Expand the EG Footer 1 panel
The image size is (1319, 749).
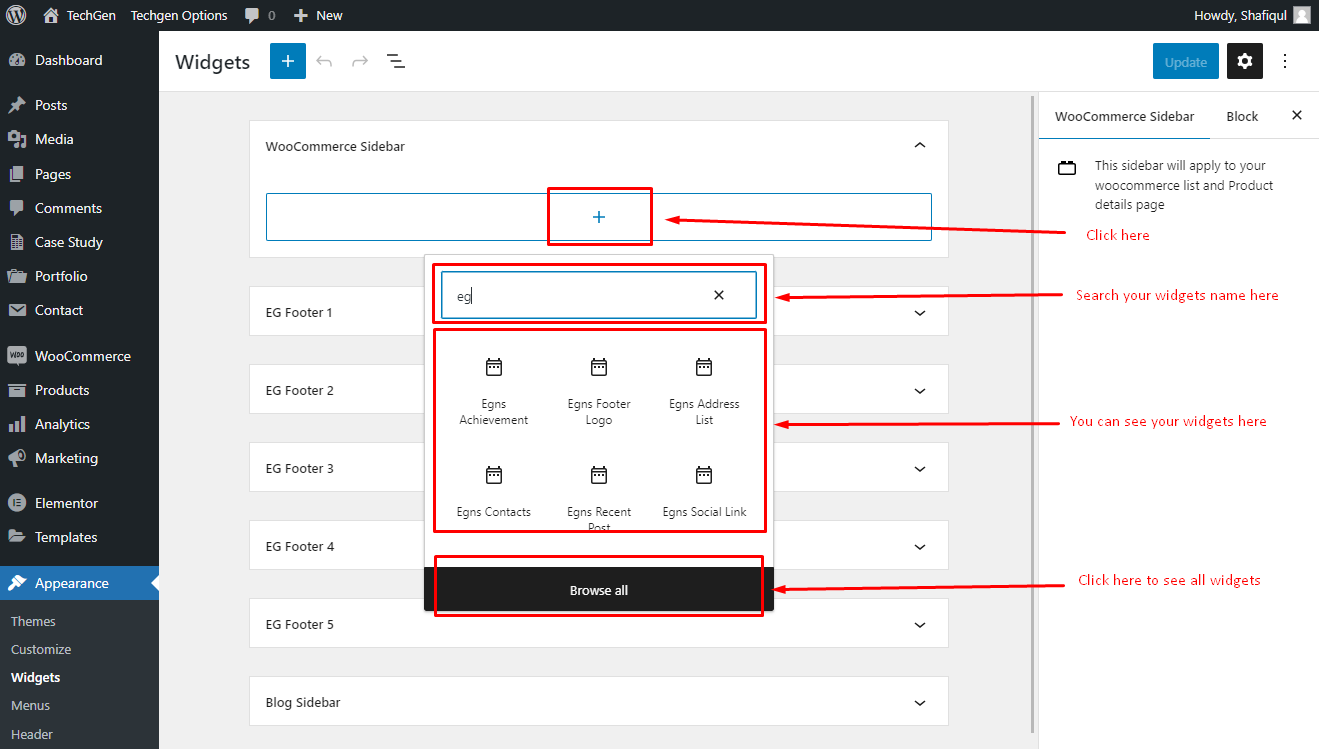coord(920,312)
